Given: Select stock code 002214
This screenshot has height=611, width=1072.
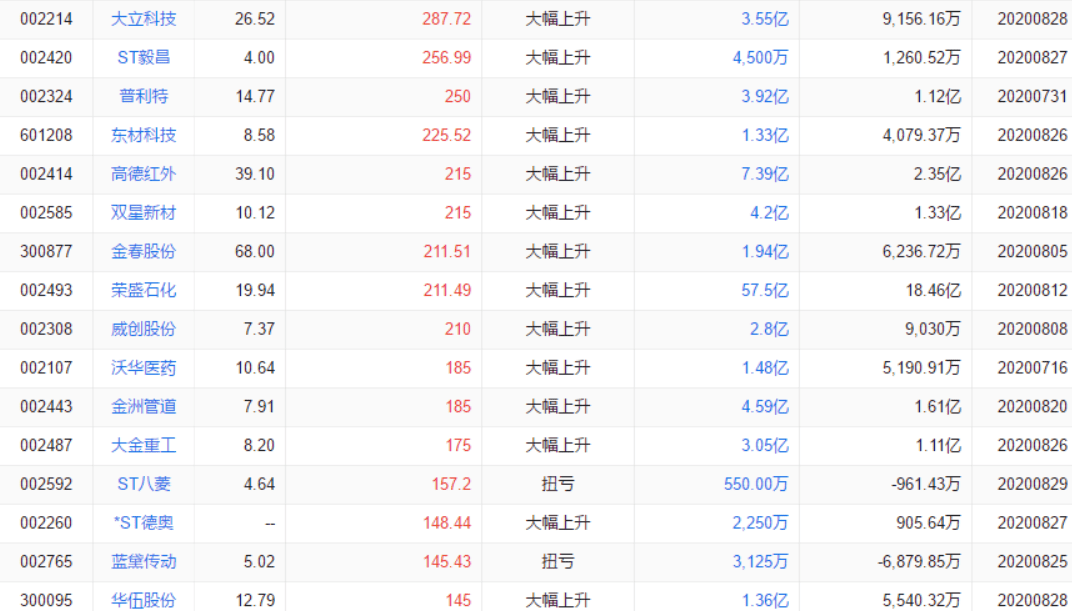Looking at the screenshot, I should pos(46,18).
